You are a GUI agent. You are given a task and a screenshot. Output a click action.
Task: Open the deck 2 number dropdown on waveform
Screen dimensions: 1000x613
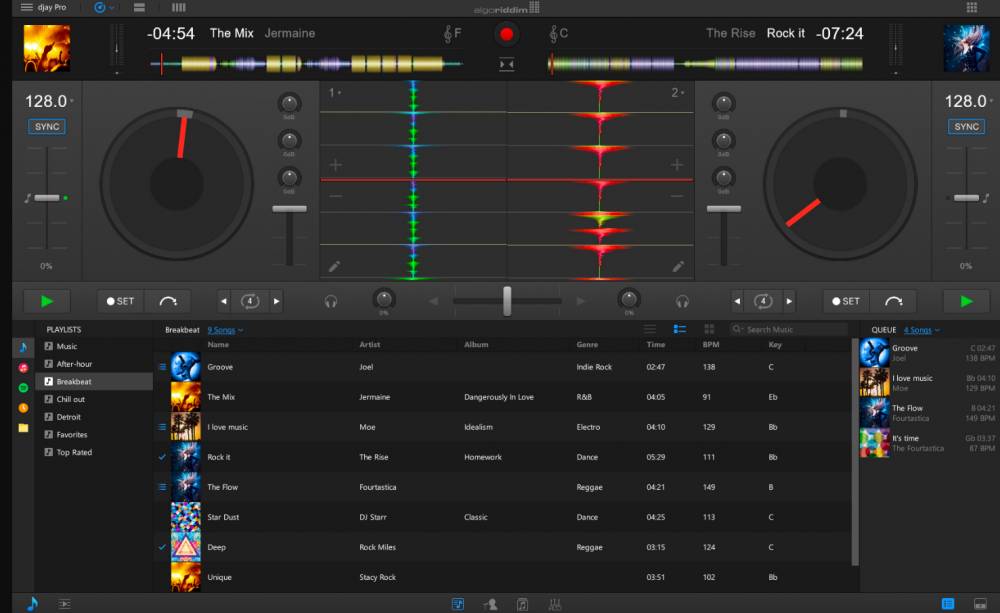[677, 92]
